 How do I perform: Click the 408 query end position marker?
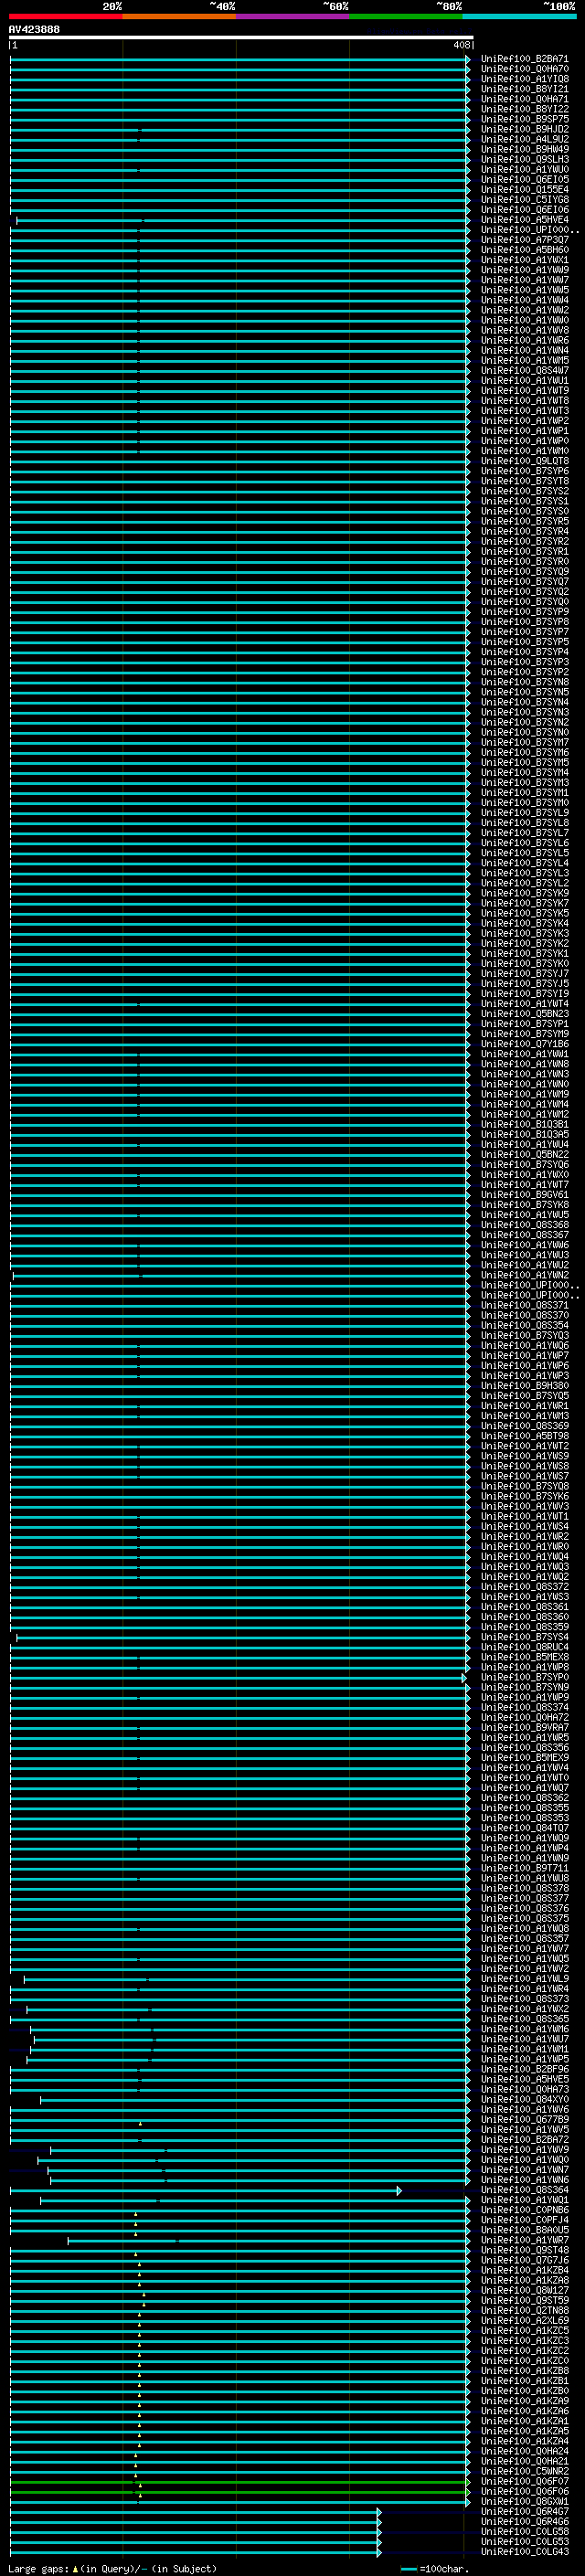point(460,45)
